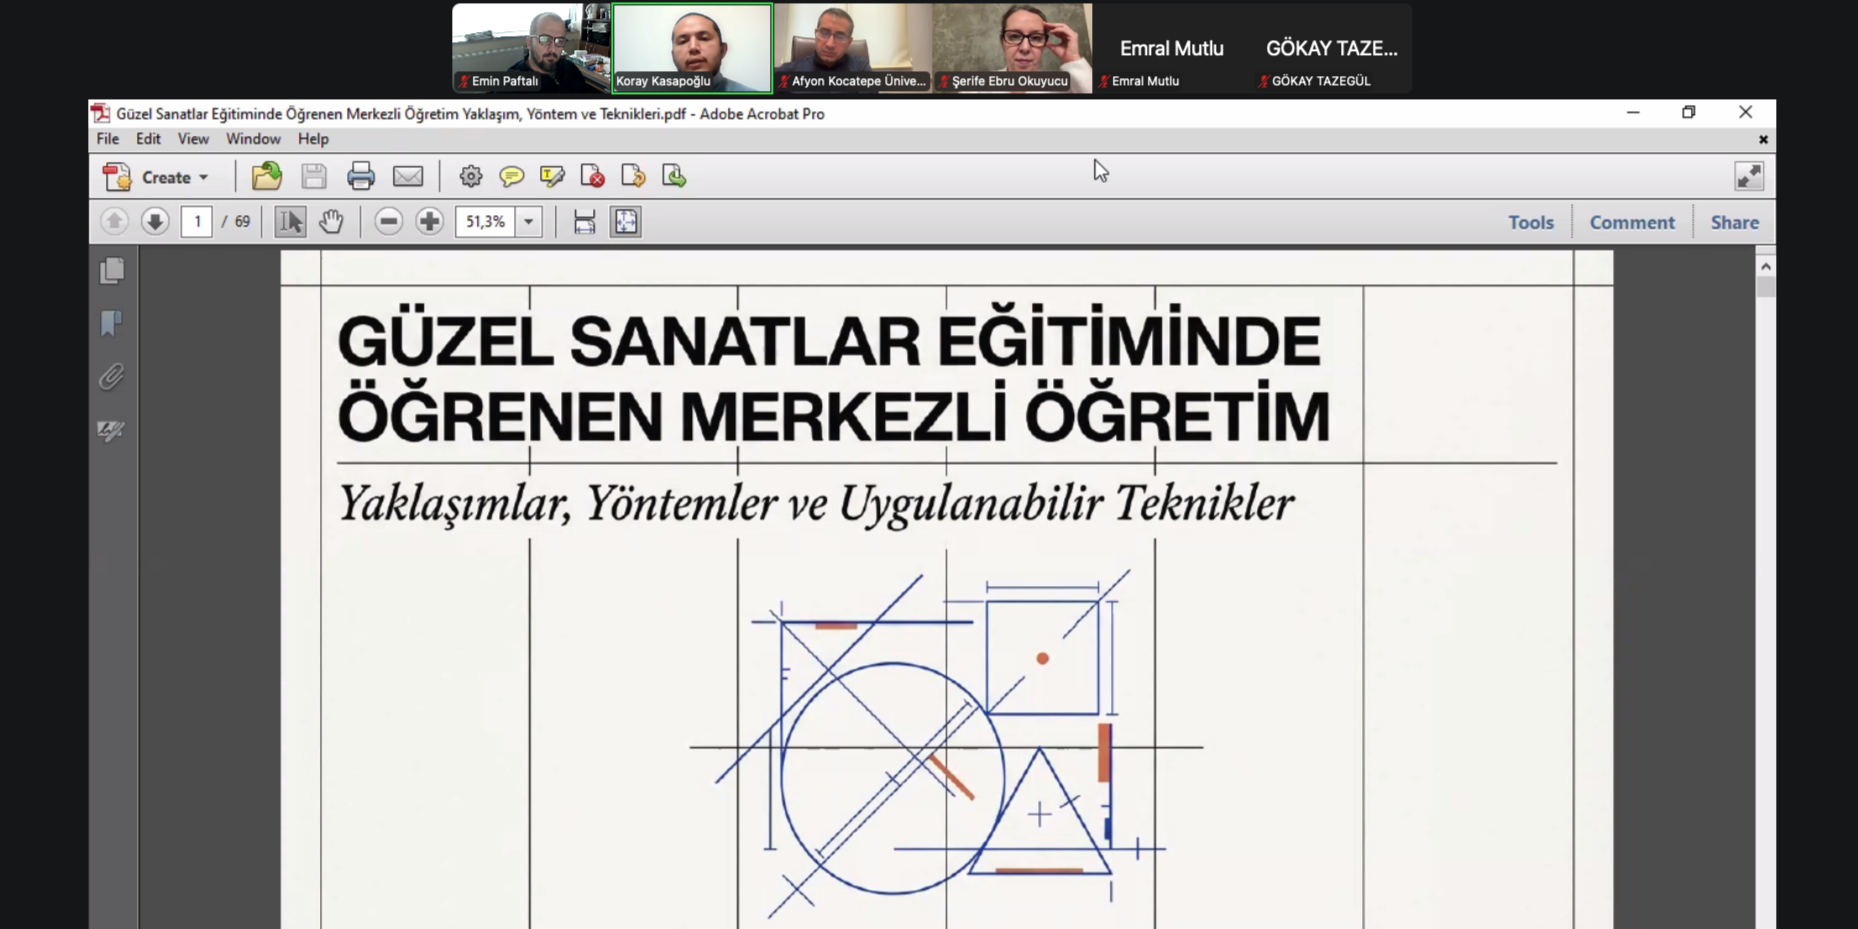The image size is (1858, 929).
Task: Open the Bookmarks side panel
Action: [112, 323]
